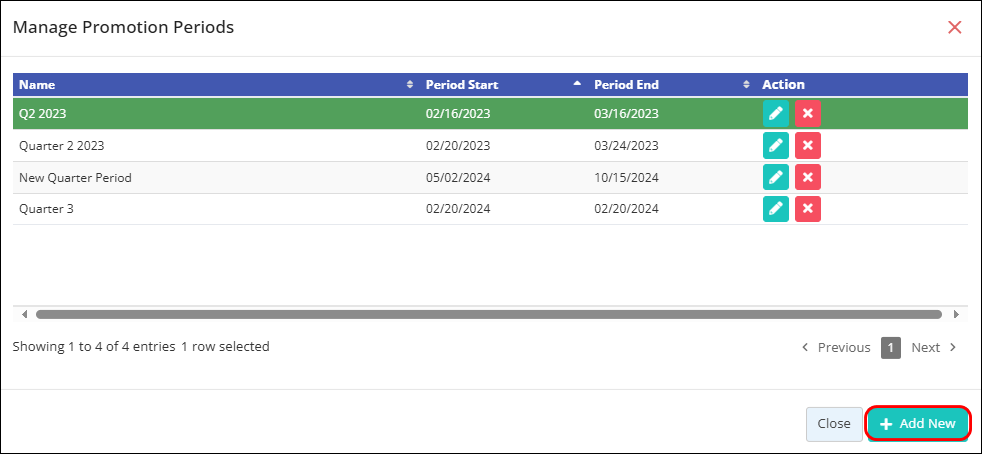Edit the New Quarter Period entry

tap(775, 178)
